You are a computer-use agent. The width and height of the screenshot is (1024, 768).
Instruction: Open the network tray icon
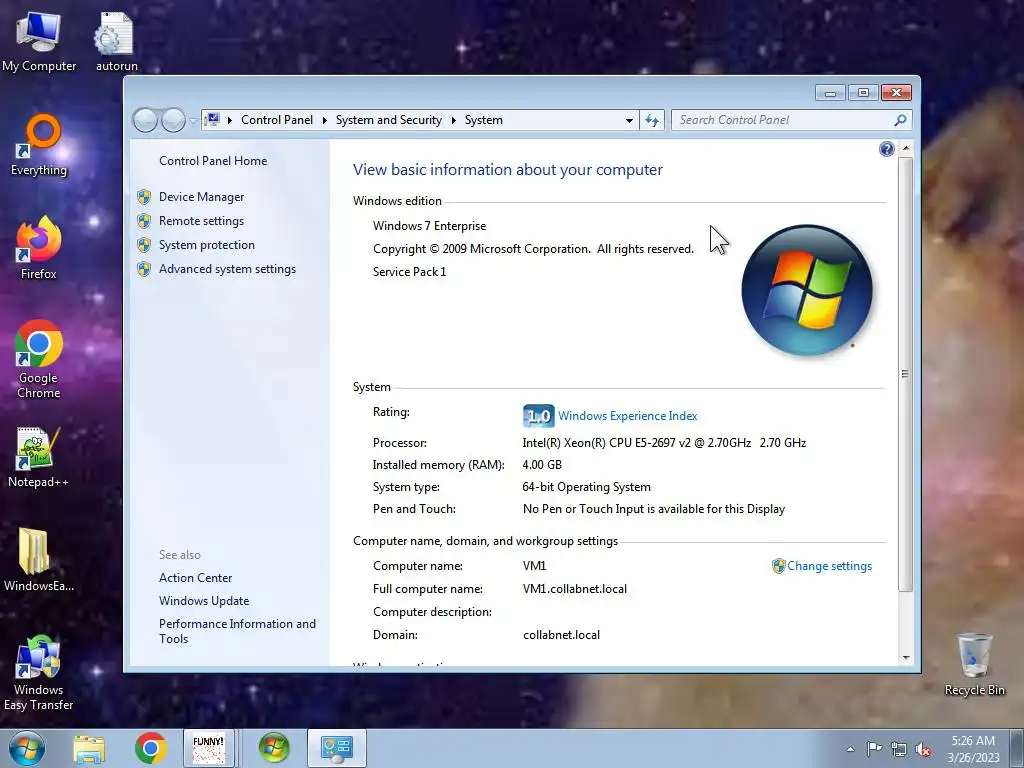tap(899, 749)
